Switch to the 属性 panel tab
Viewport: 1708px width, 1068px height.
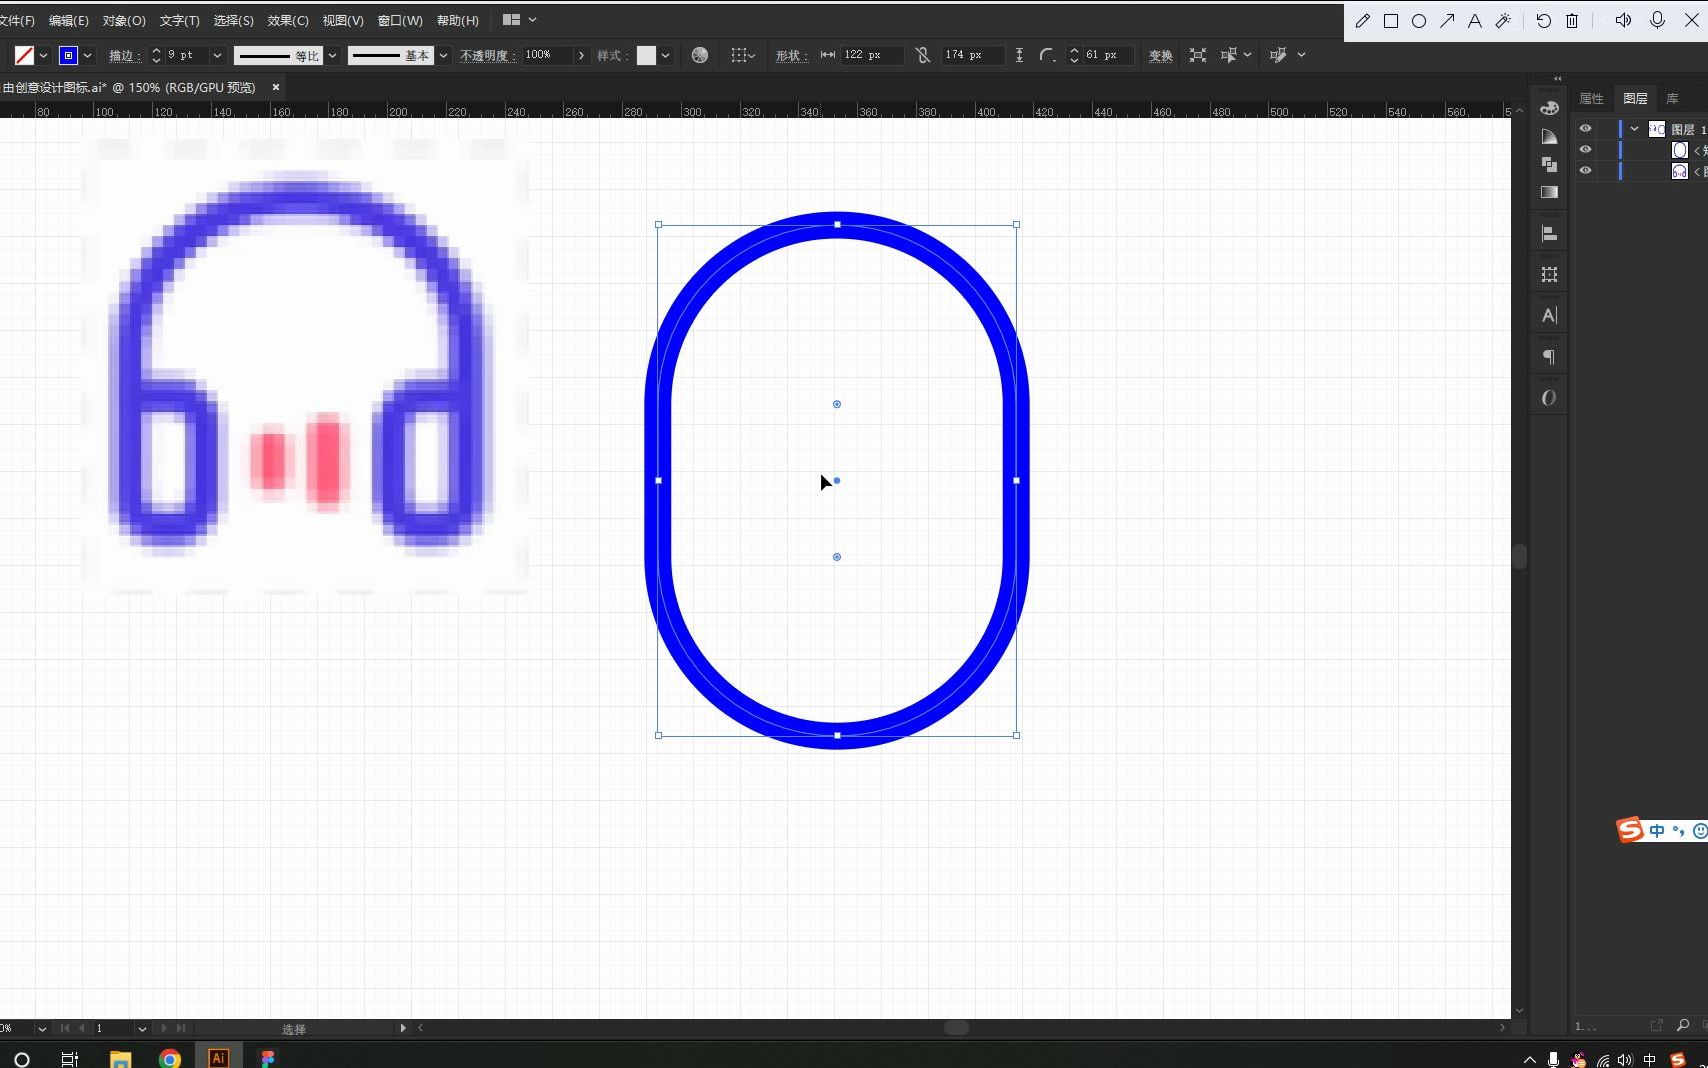point(1591,98)
